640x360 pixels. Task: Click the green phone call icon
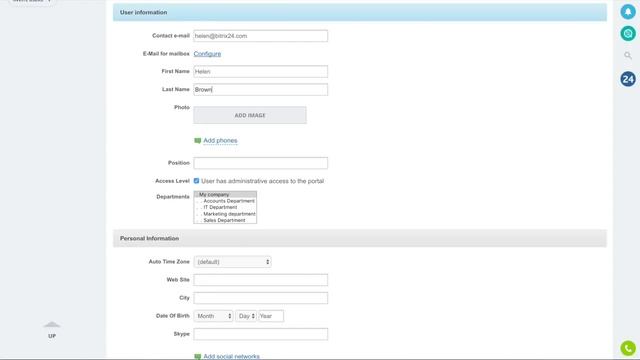pyautogui.click(x=628, y=348)
